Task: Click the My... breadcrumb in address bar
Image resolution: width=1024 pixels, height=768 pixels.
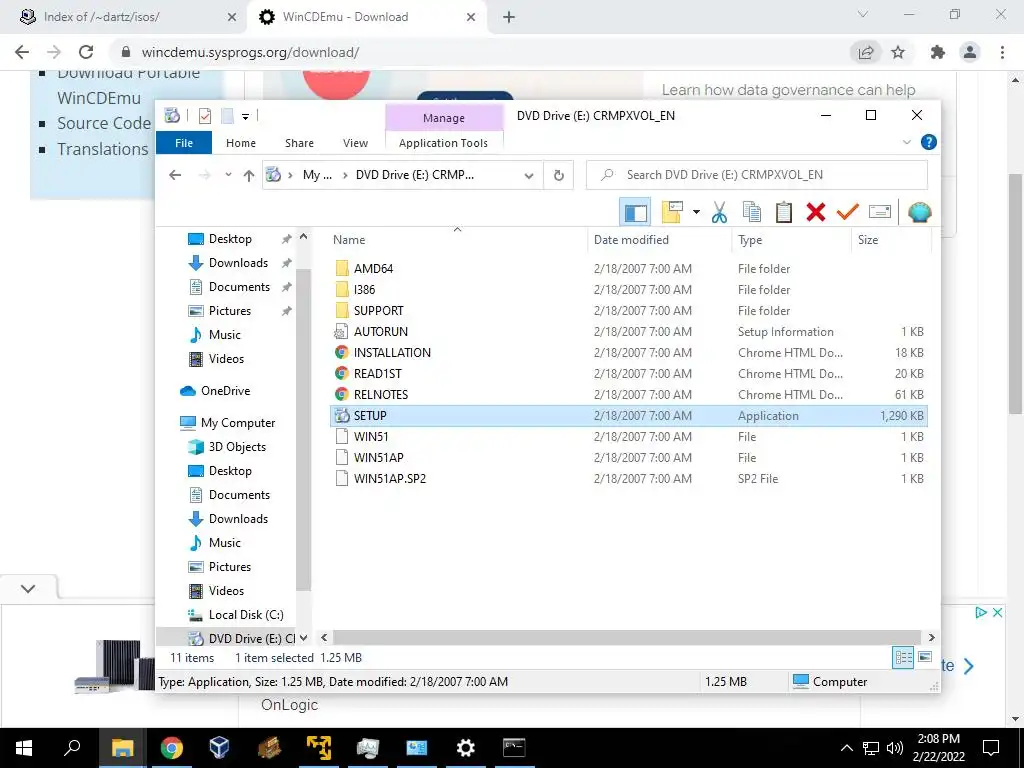Action: [x=317, y=175]
